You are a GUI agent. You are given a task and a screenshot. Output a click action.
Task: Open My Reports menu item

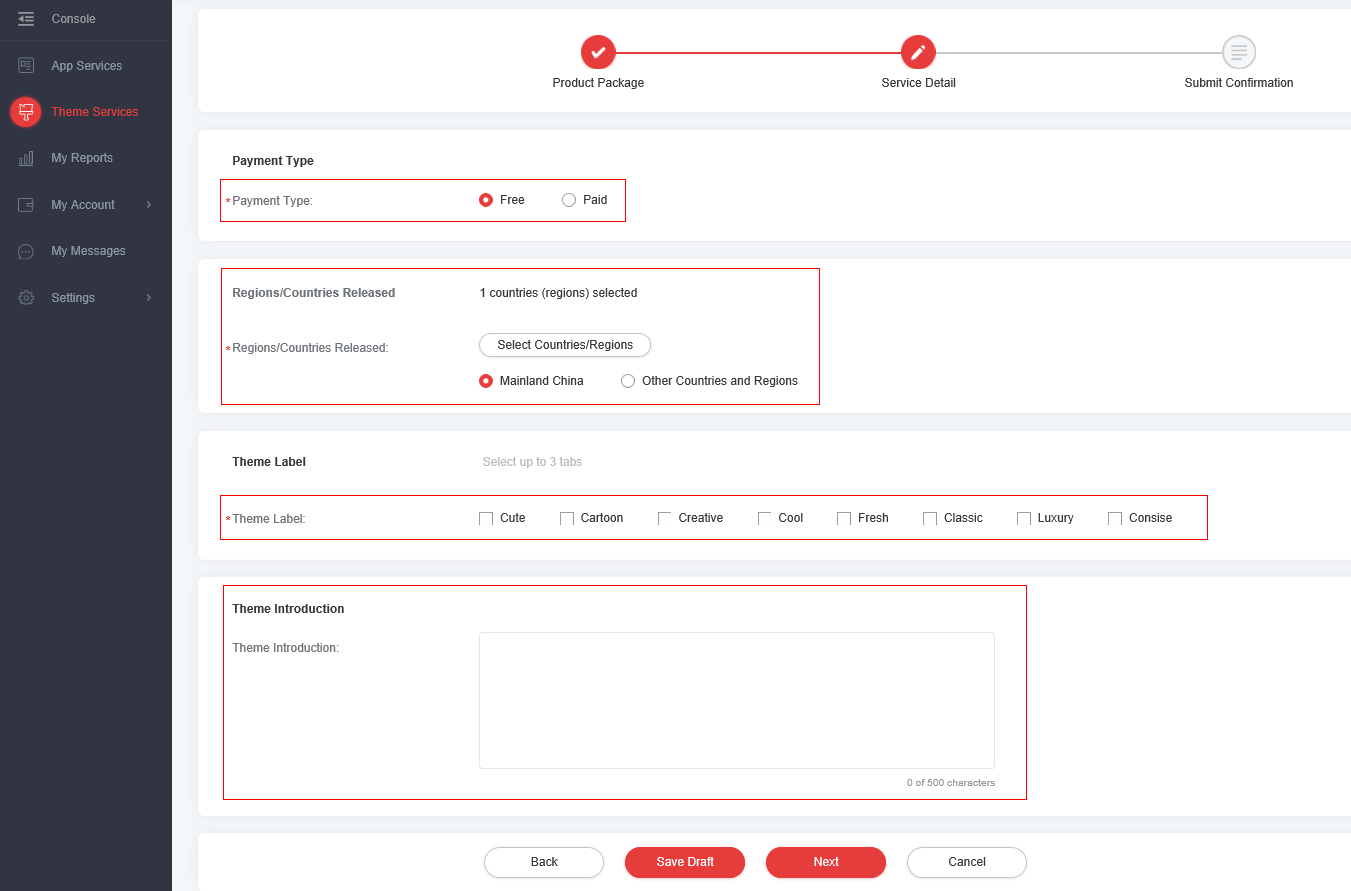[82, 158]
